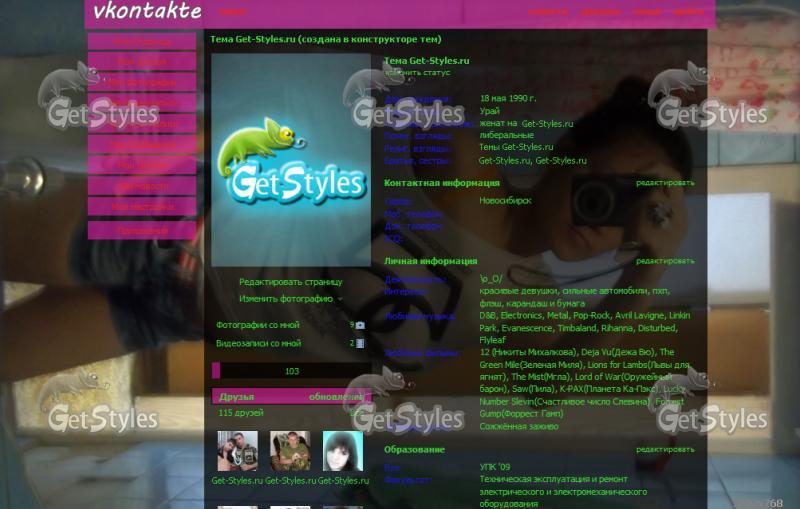The width and height of the screenshot is (800, 509).
Task: Click the vkontakte logo in header
Action: coord(147,11)
